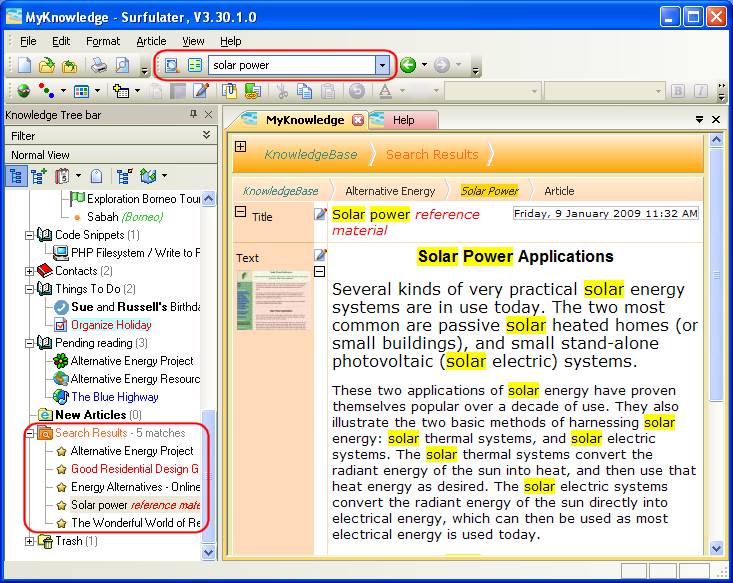The image size is (733, 583).
Task: Click the Knowledge Tree scrollbar up arrow
Action: point(209,198)
